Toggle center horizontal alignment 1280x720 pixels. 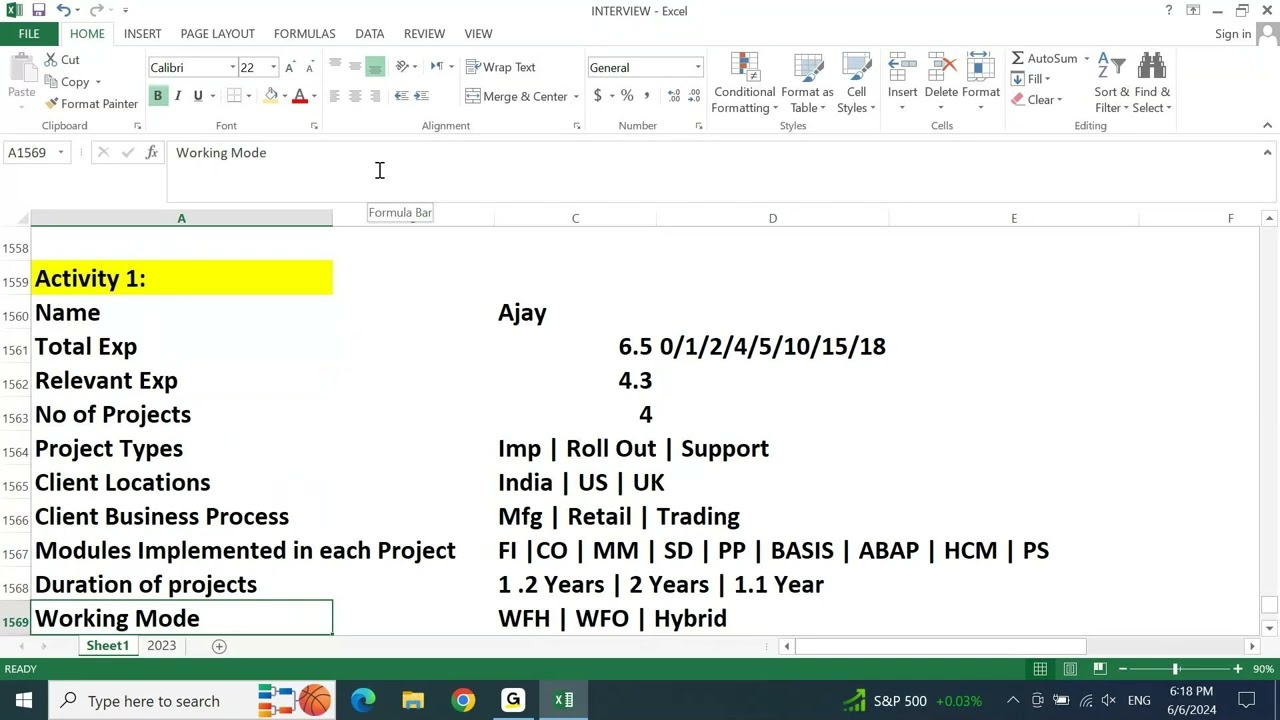click(x=355, y=96)
